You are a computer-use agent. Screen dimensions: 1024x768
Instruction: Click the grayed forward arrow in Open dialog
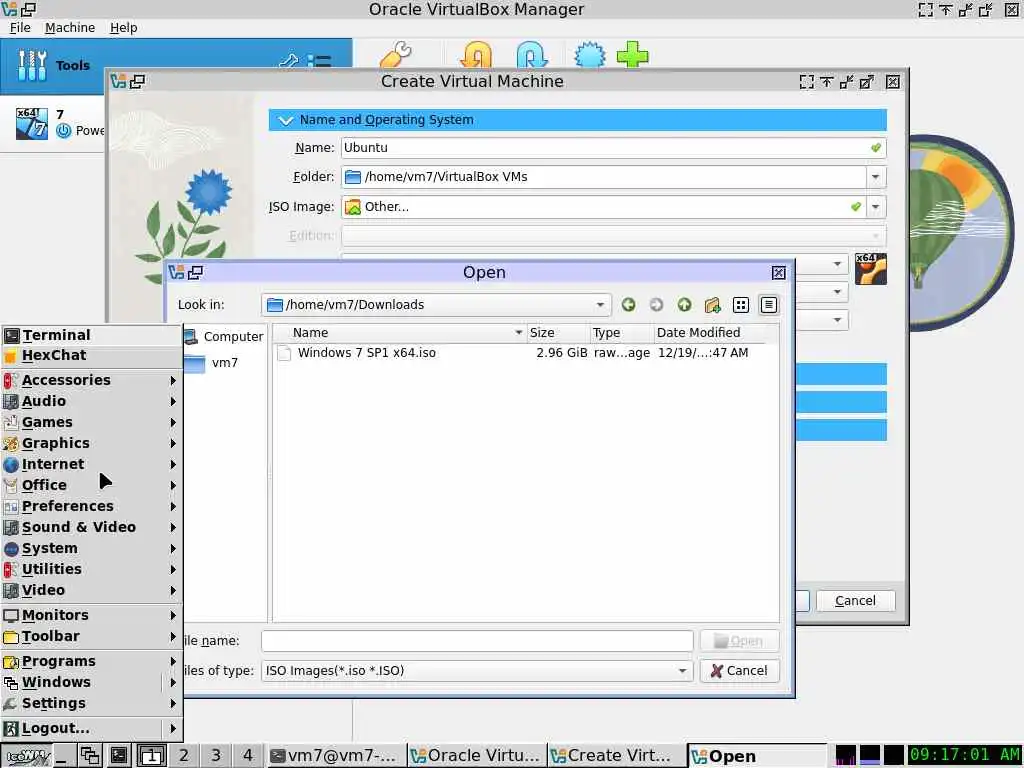click(656, 305)
